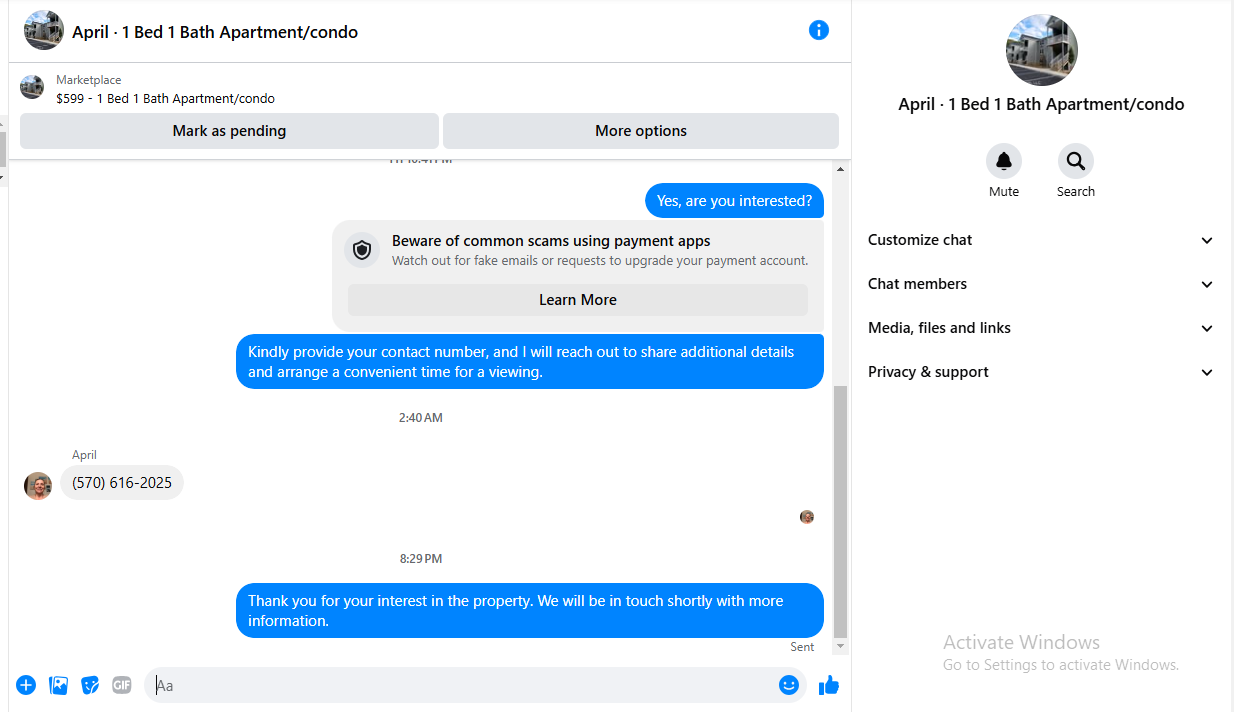Expand the Chat members section
This screenshot has height=712, width=1234.
click(x=1040, y=284)
